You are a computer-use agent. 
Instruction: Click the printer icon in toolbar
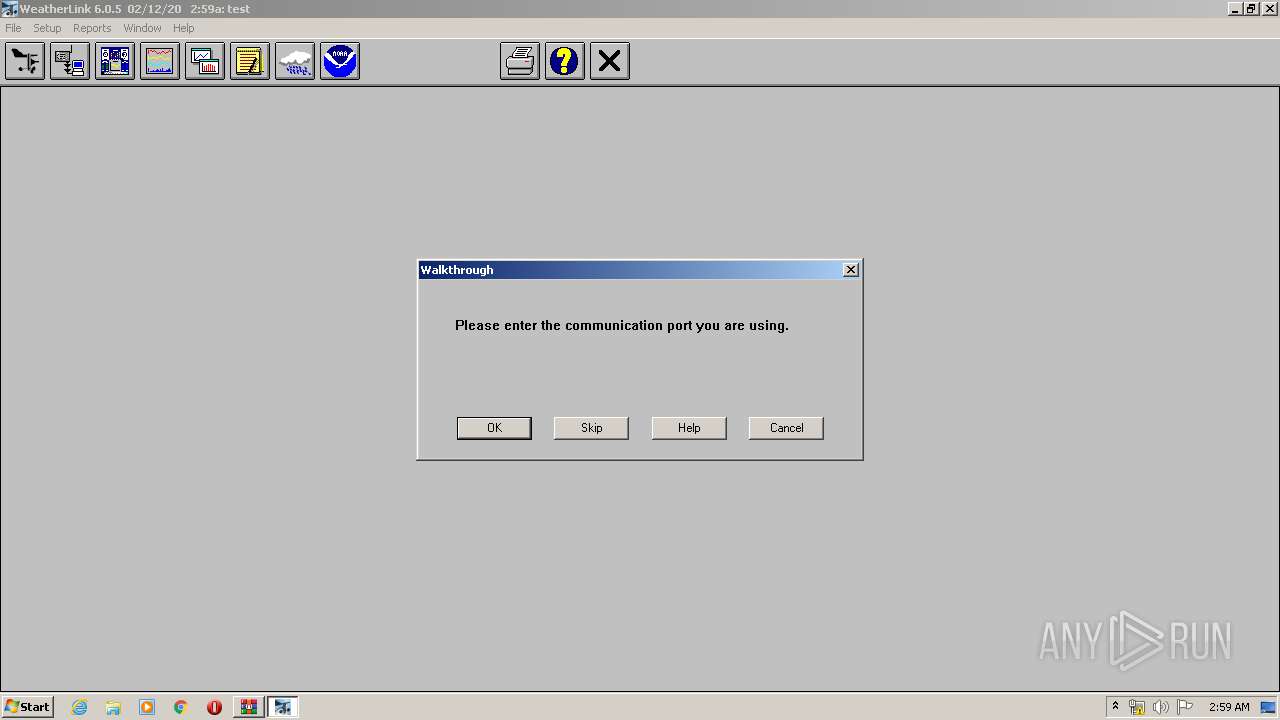coord(520,61)
